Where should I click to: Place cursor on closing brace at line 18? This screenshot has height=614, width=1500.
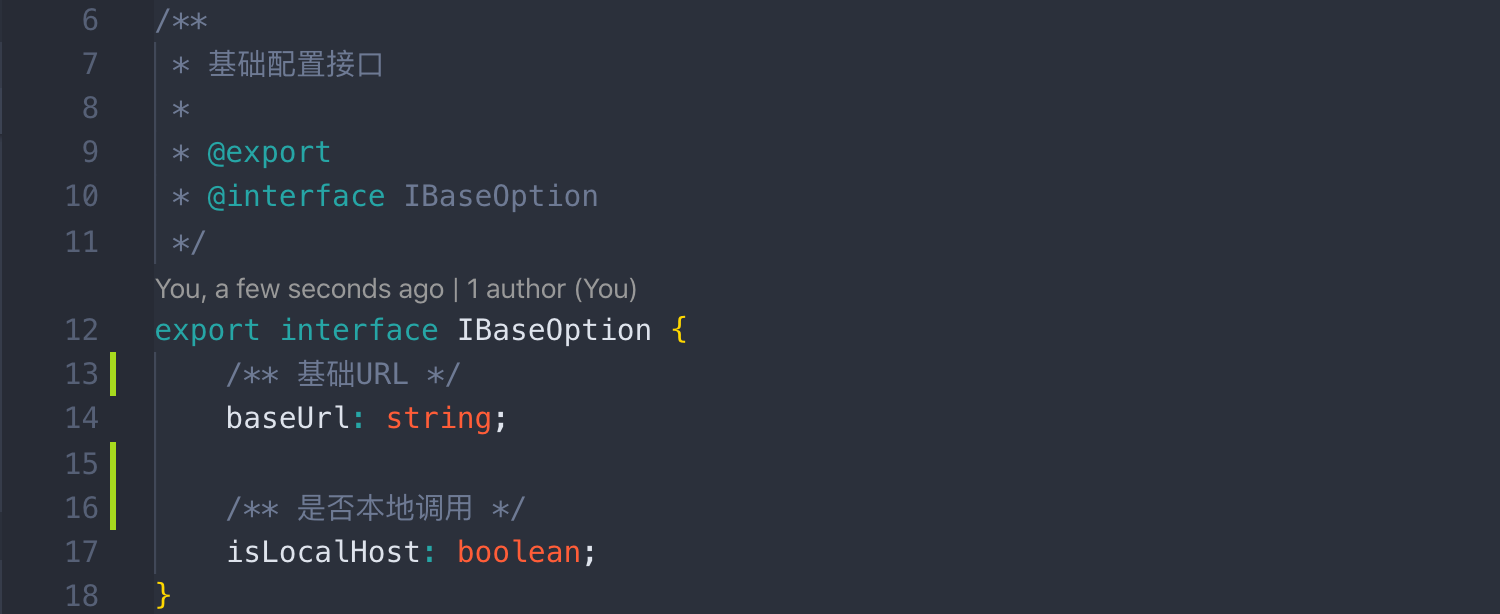(164, 596)
